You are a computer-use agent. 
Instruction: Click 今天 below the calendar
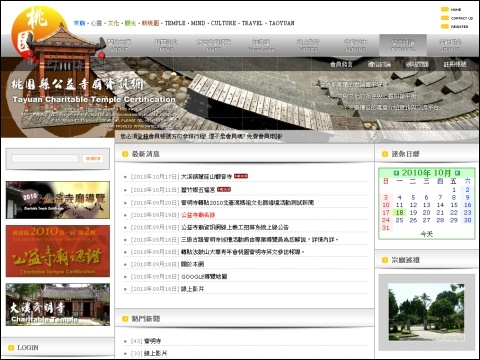(x=426, y=234)
